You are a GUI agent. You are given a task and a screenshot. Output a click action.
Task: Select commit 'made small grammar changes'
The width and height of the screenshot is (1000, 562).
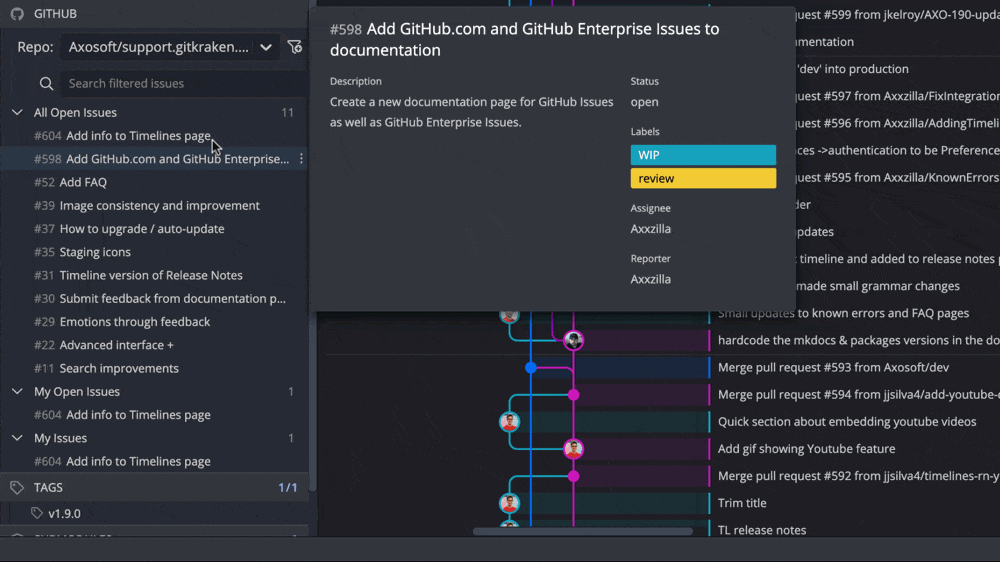(878, 286)
